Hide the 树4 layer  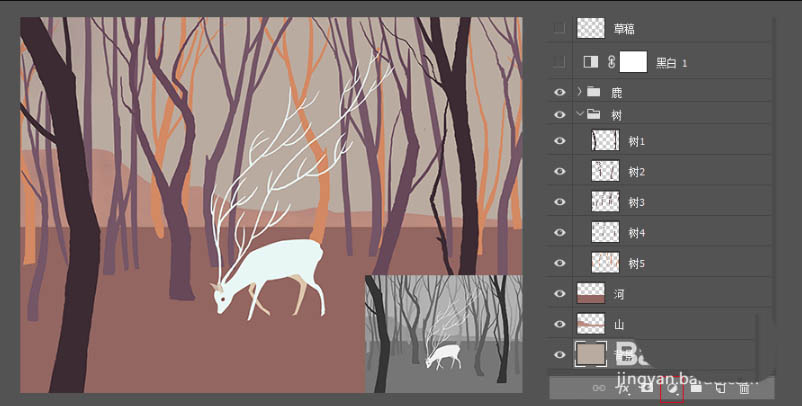tap(560, 232)
